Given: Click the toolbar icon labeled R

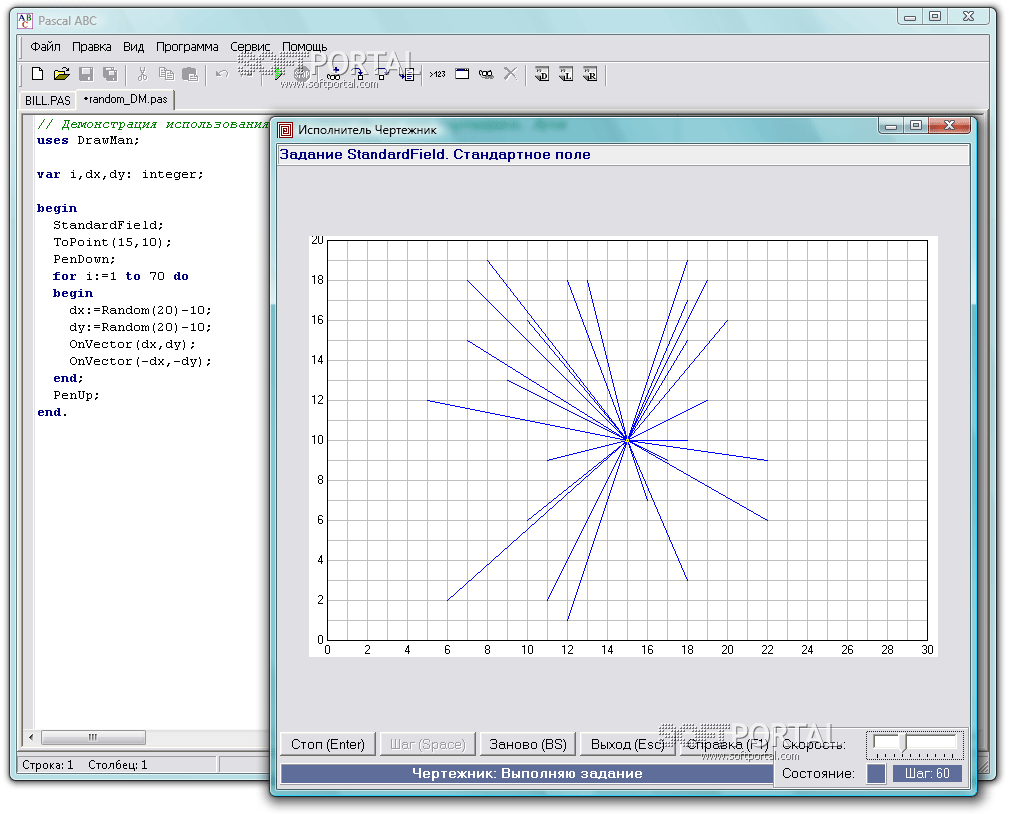Looking at the screenshot, I should pos(589,74).
